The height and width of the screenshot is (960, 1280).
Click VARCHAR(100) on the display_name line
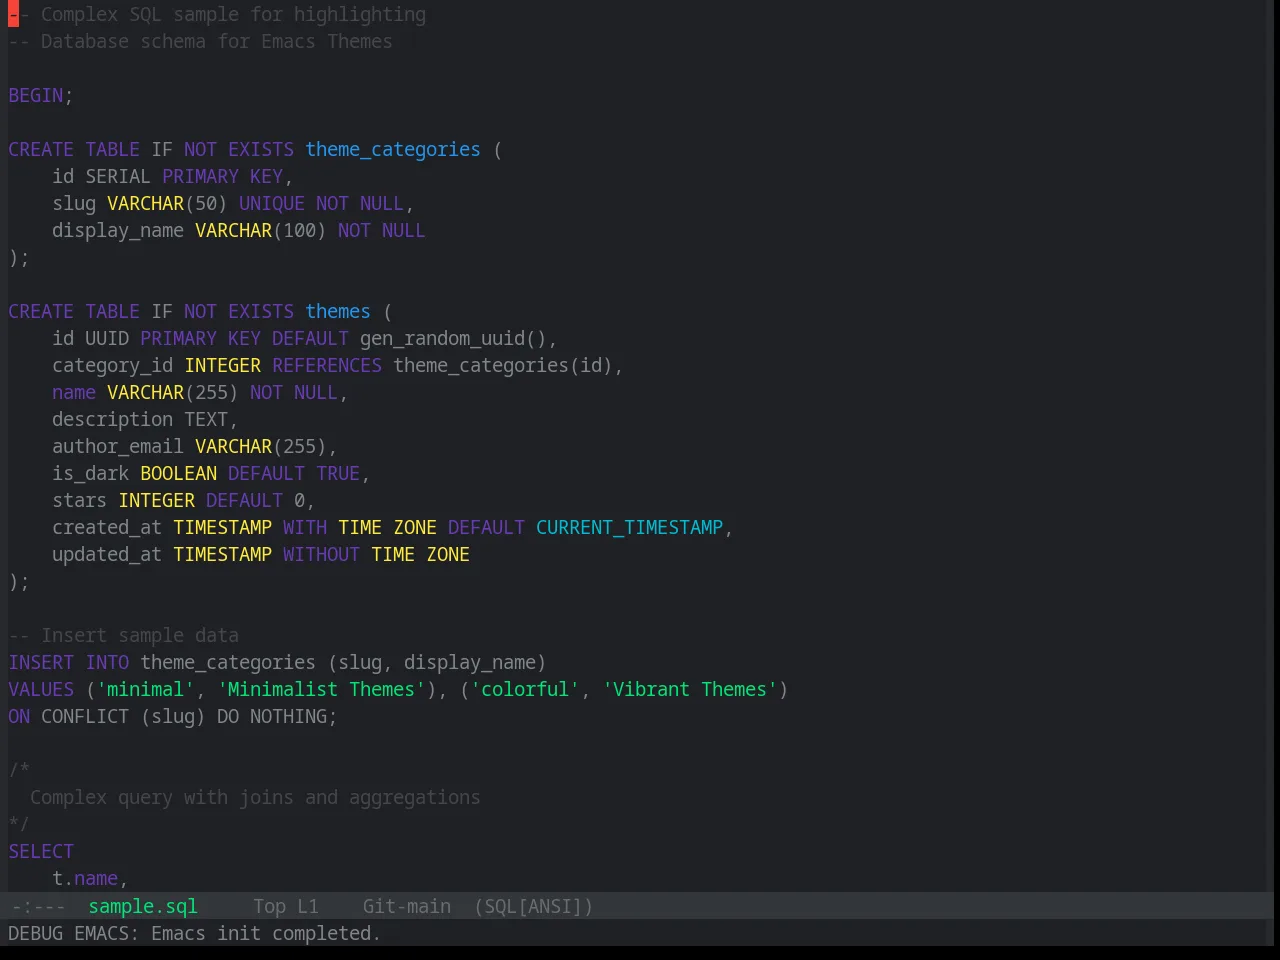pos(261,230)
